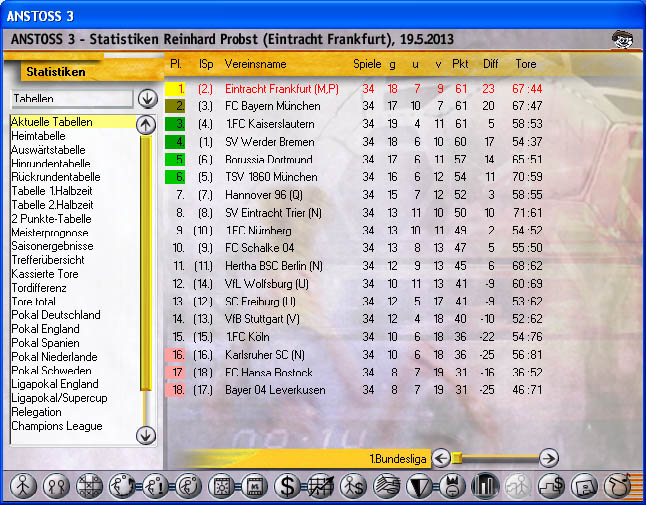
Task: Select Trefferübersicht entry
Action: click(48, 260)
